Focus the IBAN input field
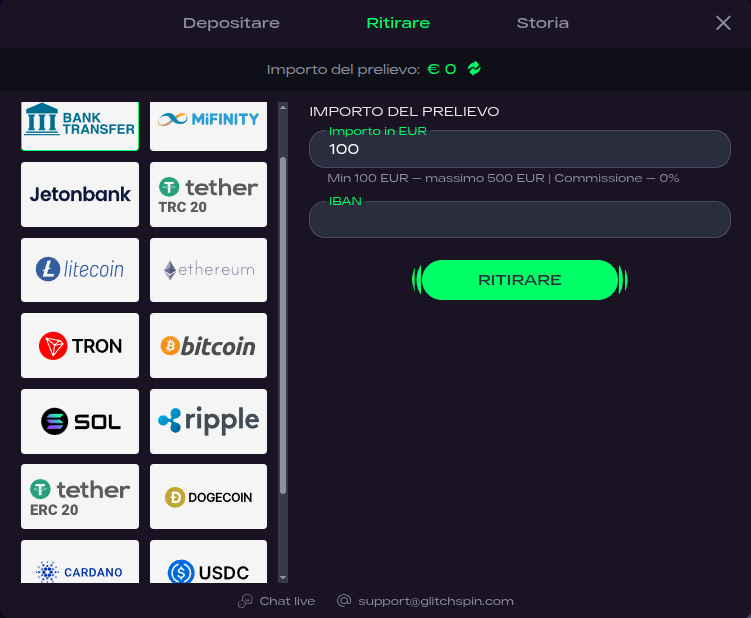 [x=519, y=221]
